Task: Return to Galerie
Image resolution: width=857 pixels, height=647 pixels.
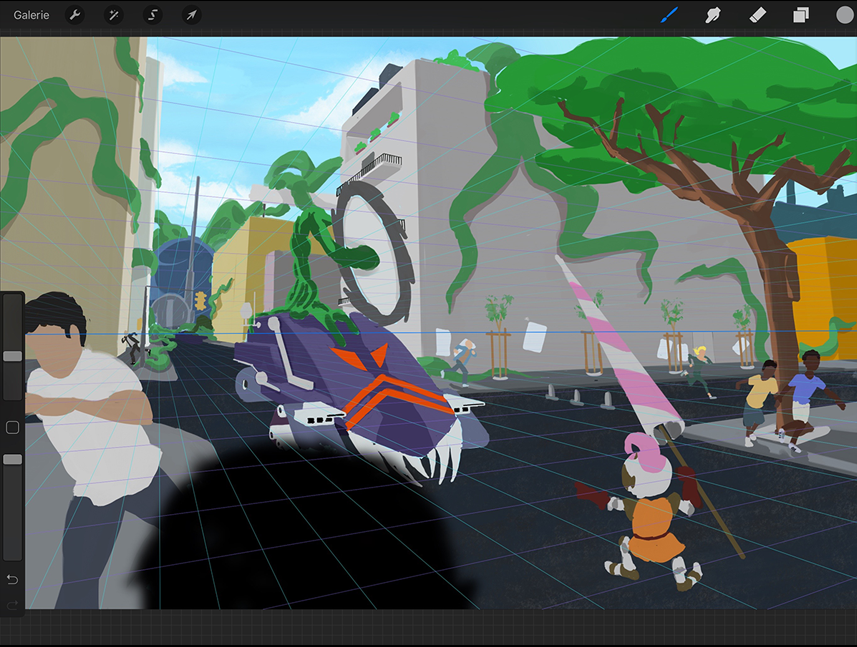Action: (x=31, y=15)
